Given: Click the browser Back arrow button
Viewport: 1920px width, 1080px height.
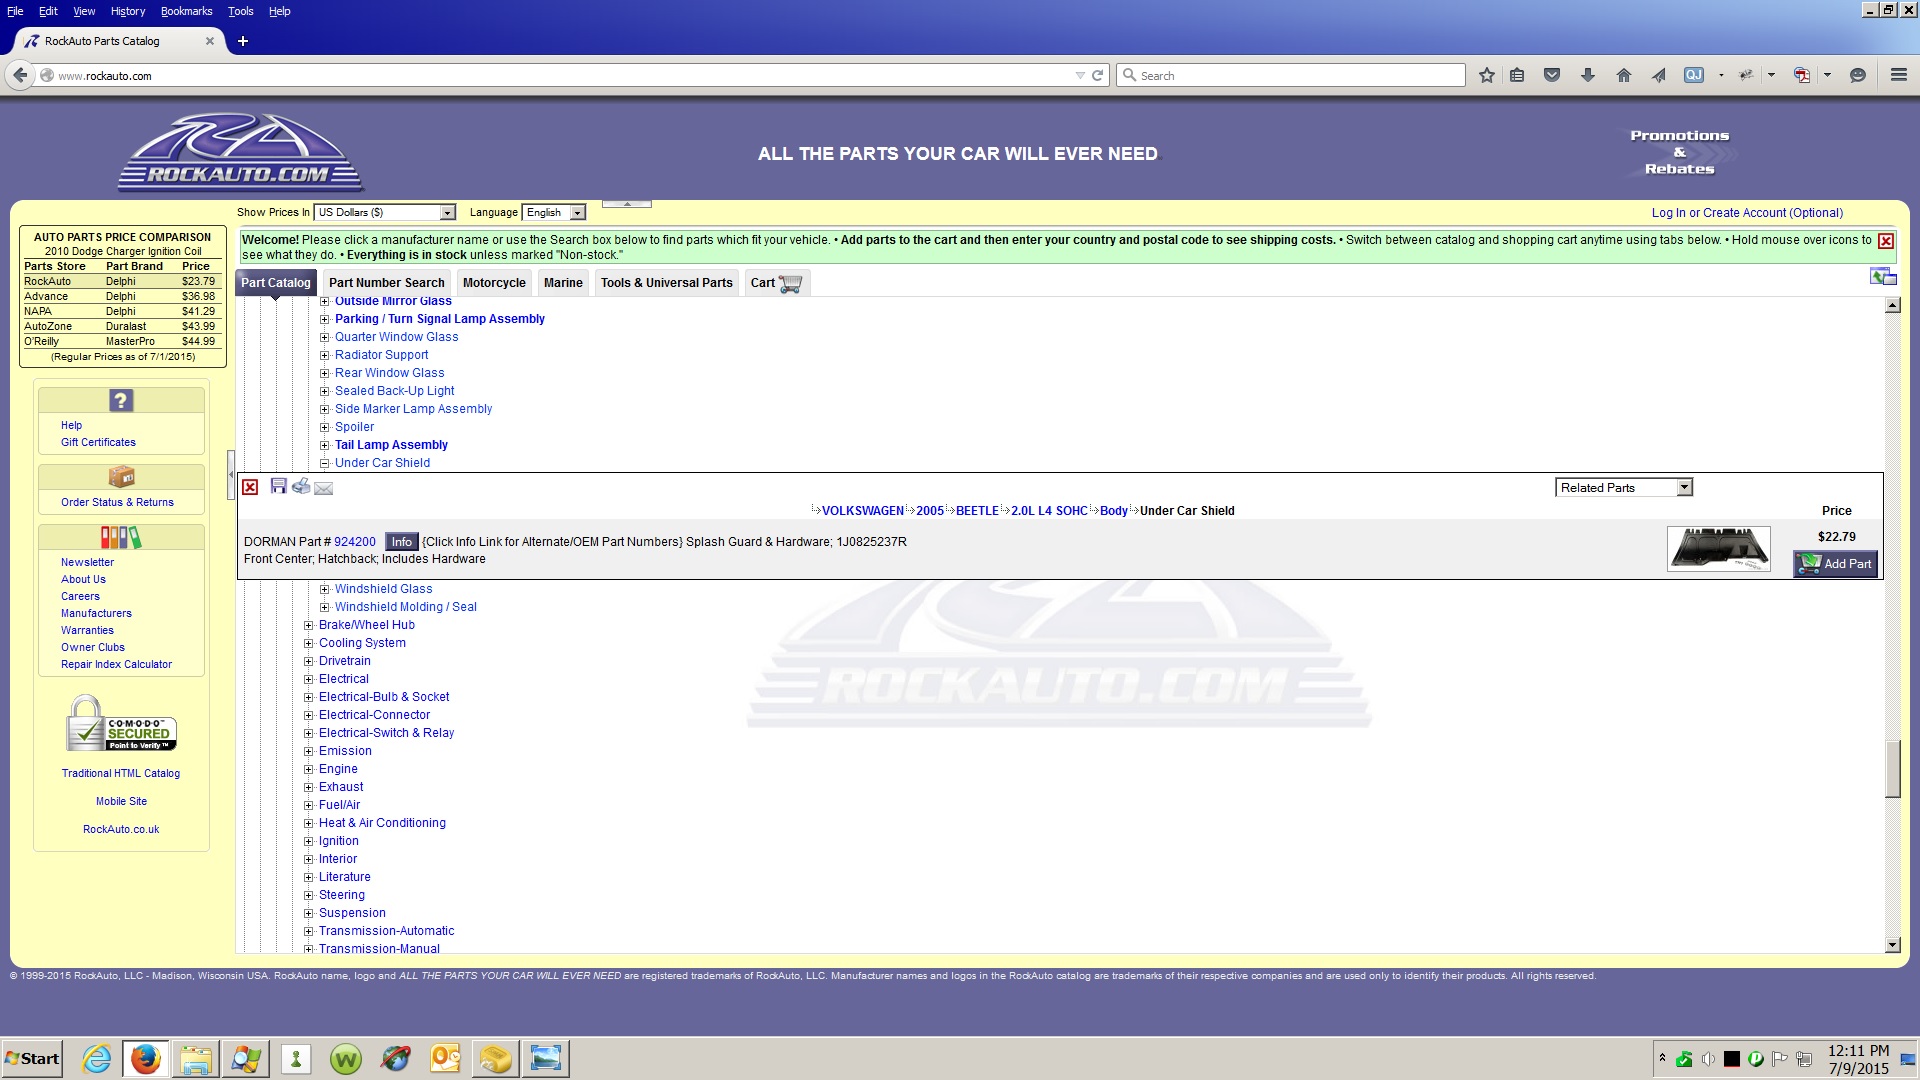Looking at the screenshot, I should 19,75.
